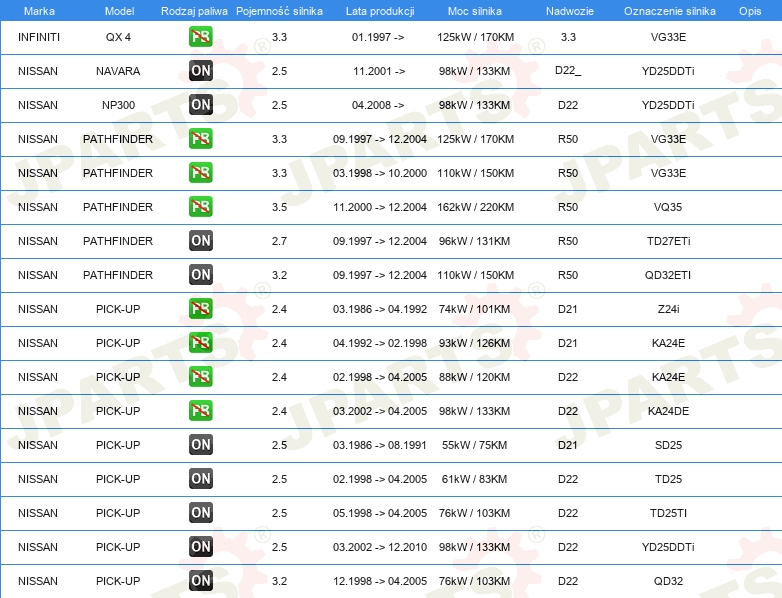Click the ON icon for PICK-UP YD25DDTi row
This screenshot has height=598, width=782.
pyautogui.click(x=200, y=547)
